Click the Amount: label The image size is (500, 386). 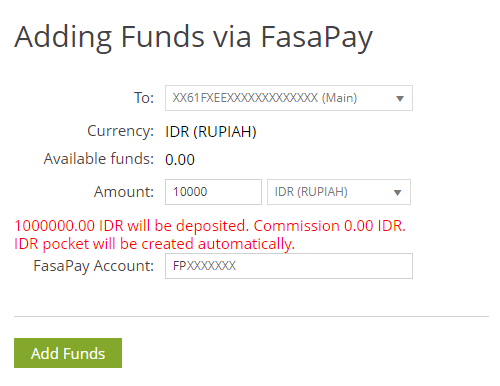pos(124,192)
